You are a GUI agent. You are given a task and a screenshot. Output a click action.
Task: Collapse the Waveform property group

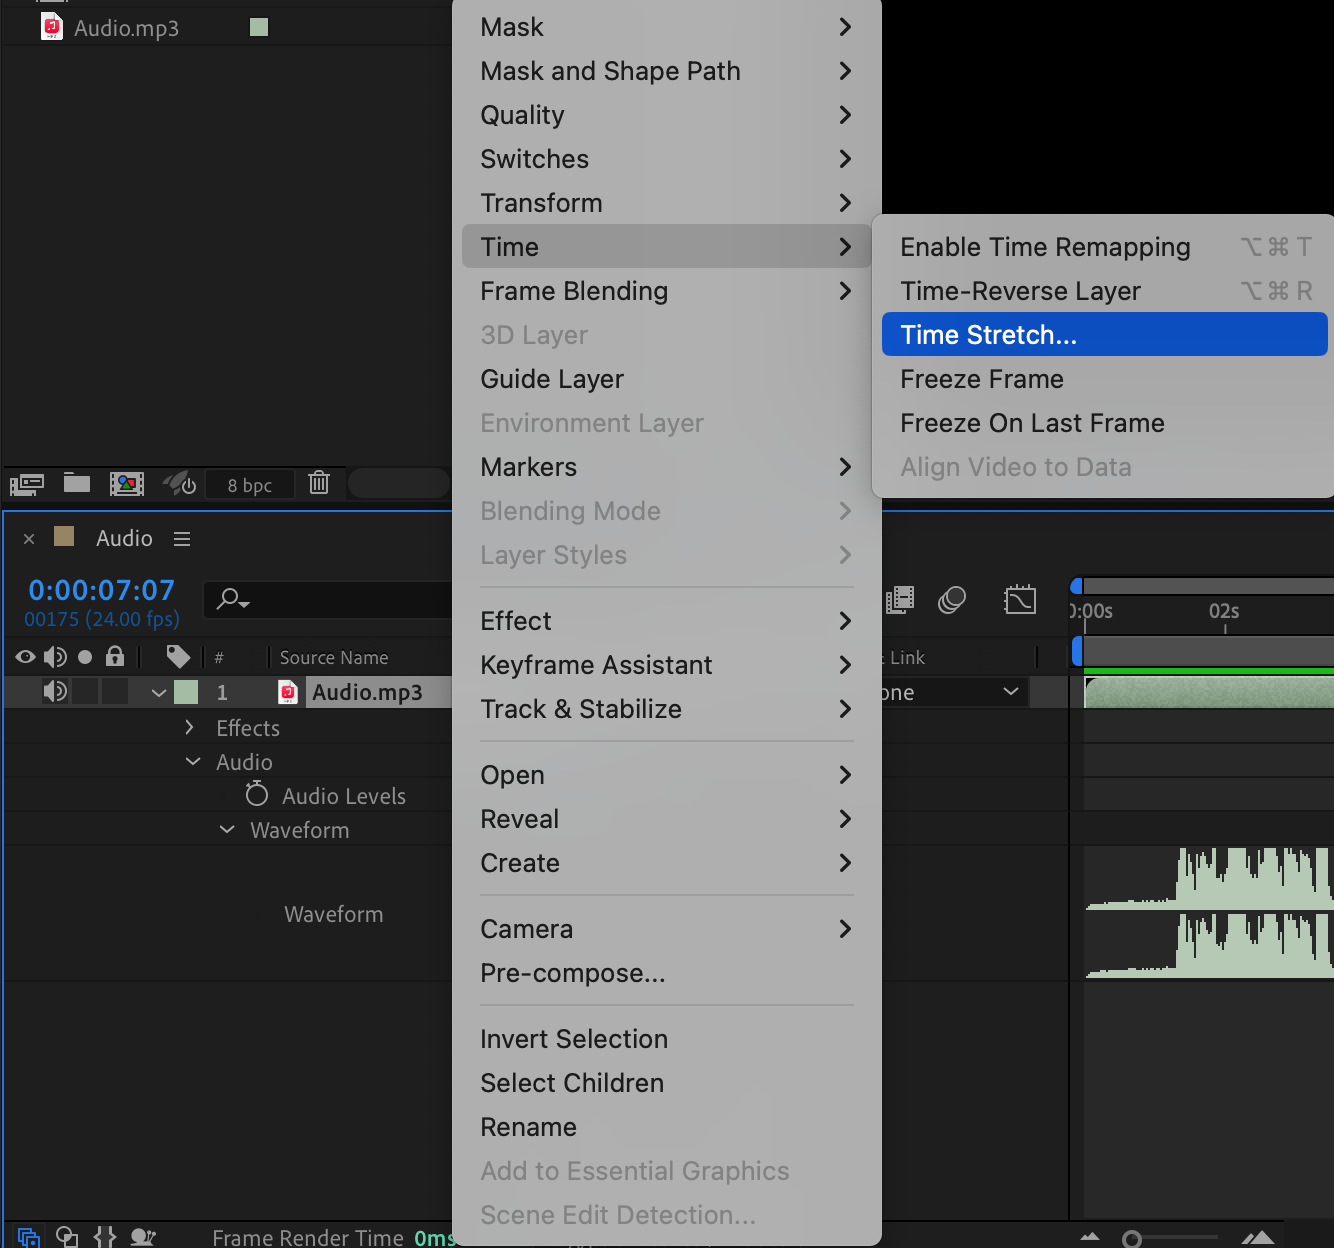(x=227, y=830)
